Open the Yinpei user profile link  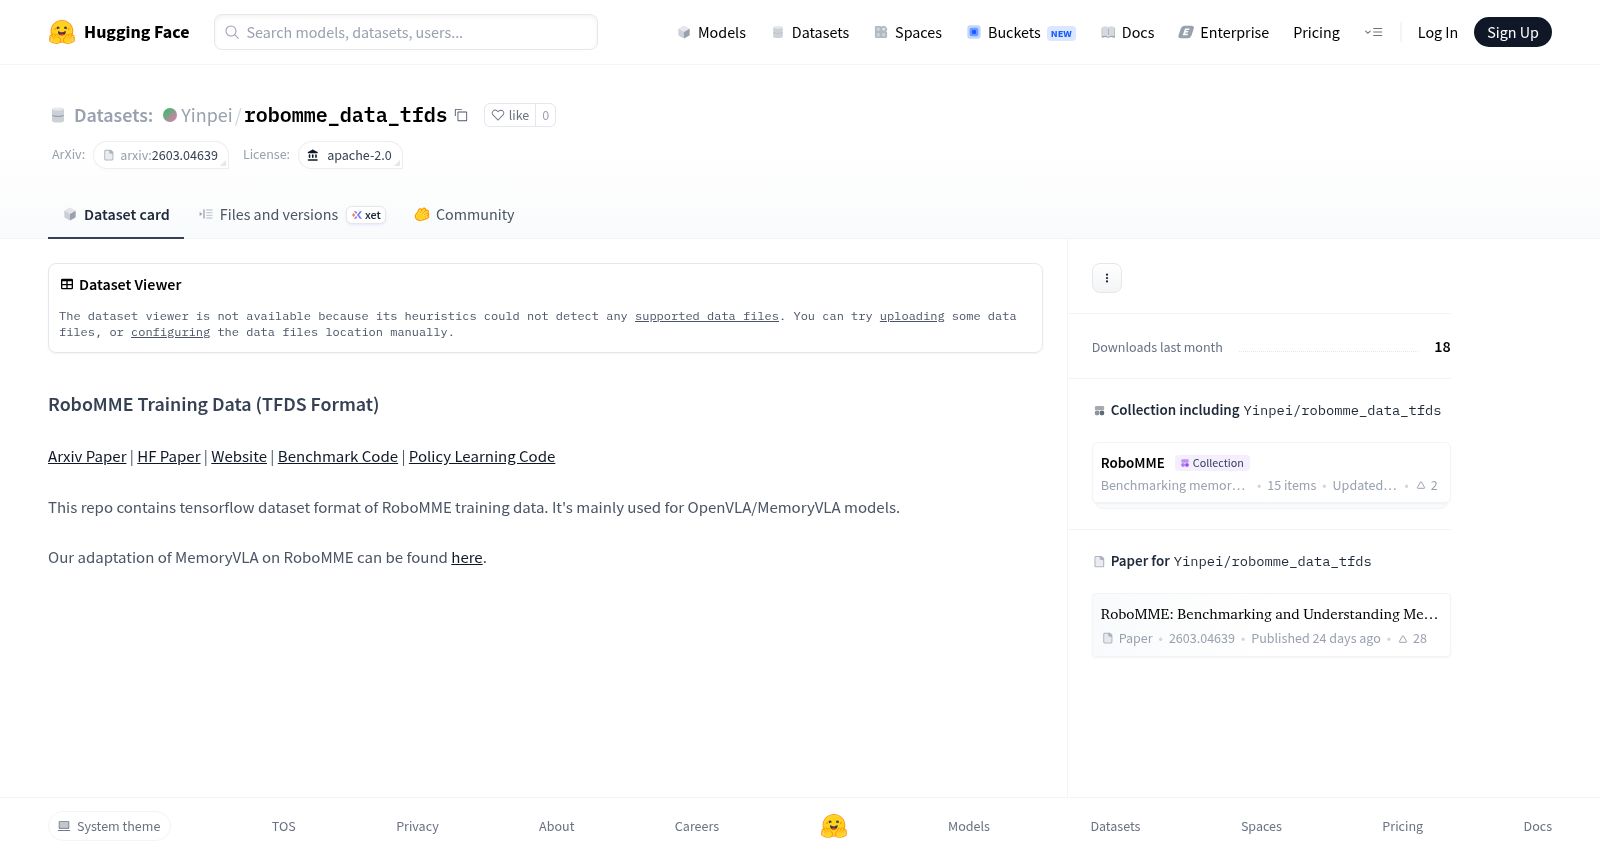[206, 115]
